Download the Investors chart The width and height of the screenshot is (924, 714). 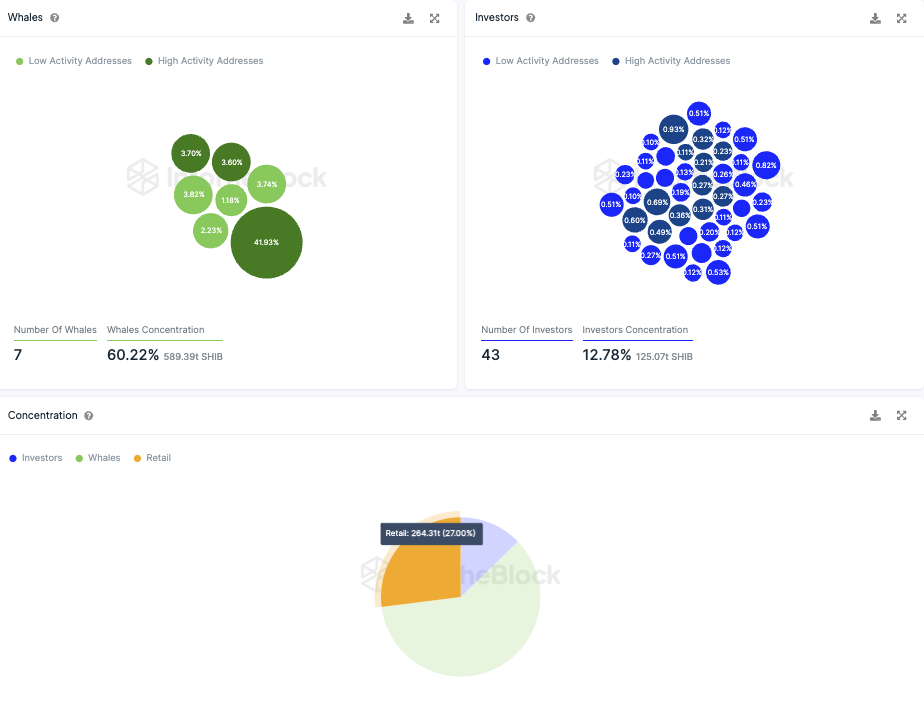[x=875, y=18]
